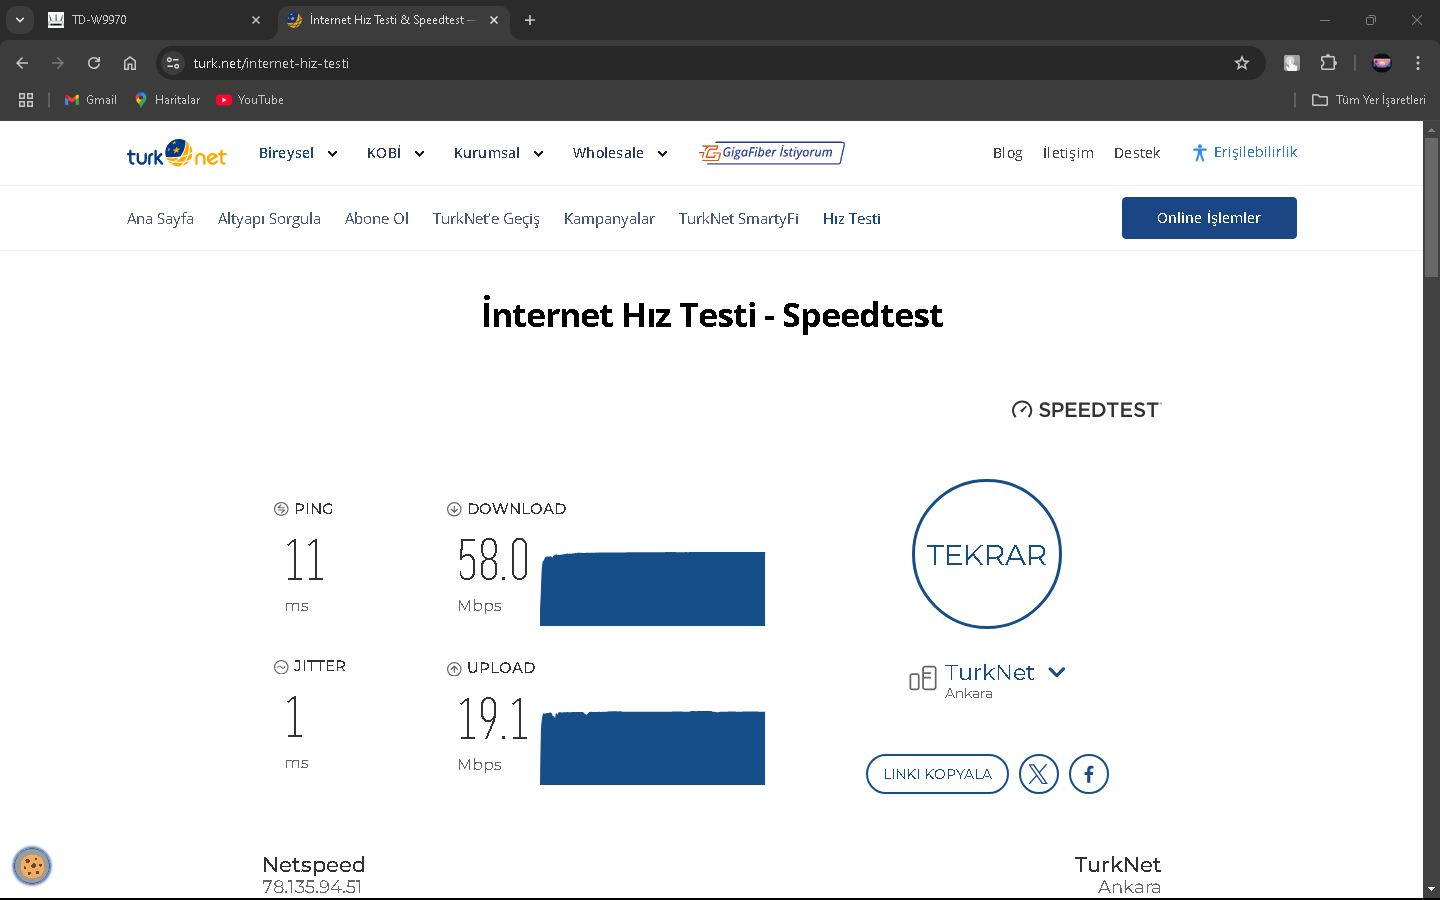Open a new browser tab
The height and width of the screenshot is (900, 1440).
click(x=530, y=20)
